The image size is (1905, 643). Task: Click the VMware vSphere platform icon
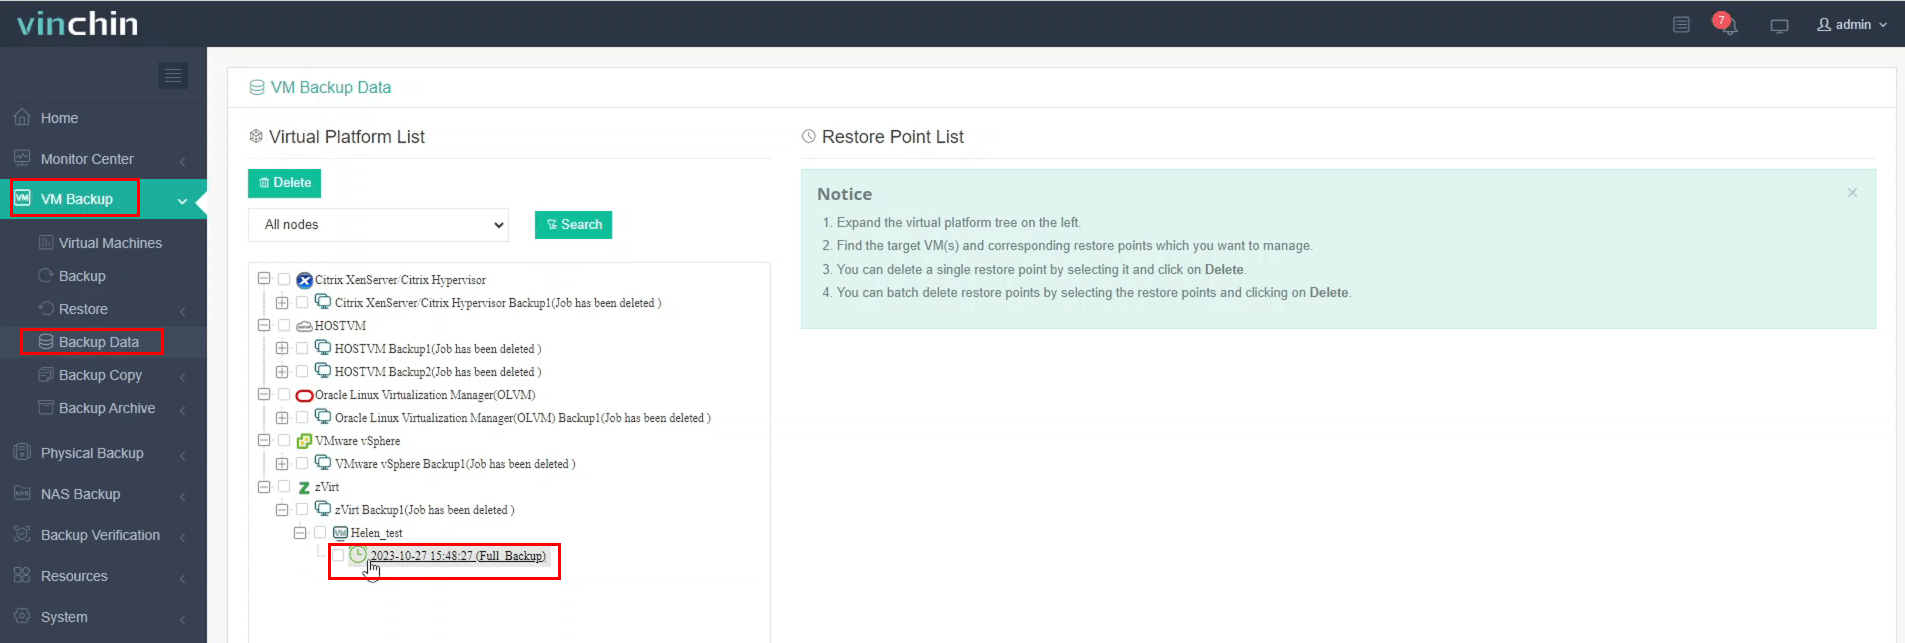304,441
